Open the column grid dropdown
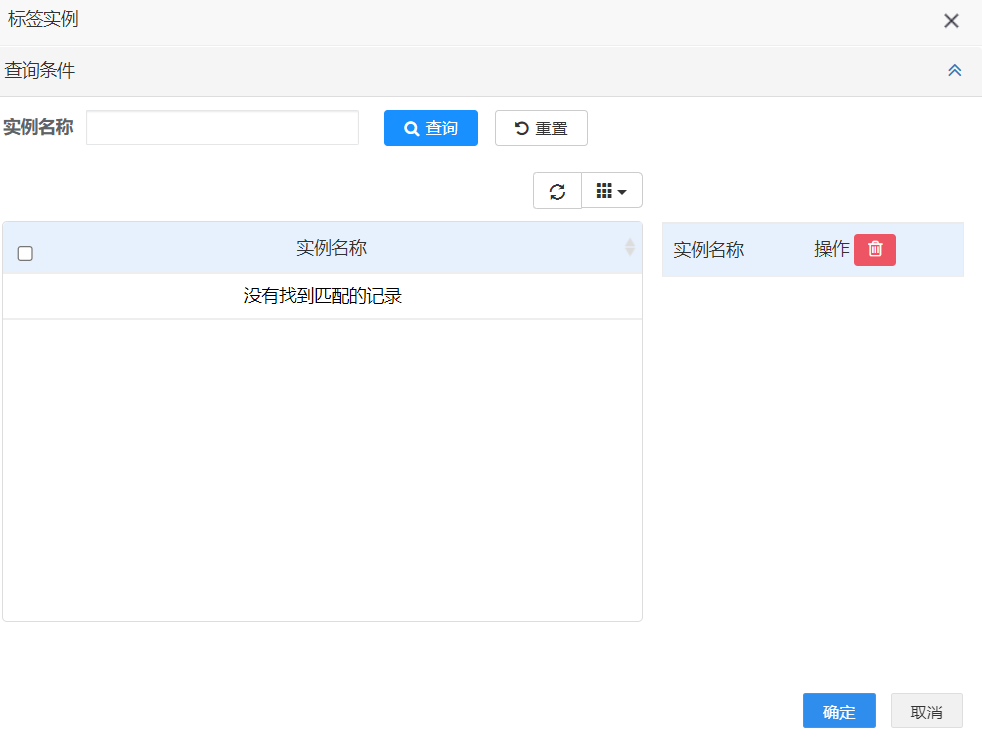Image resolution: width=982 pixels, height=739 pixels. [x=612, y=191]
